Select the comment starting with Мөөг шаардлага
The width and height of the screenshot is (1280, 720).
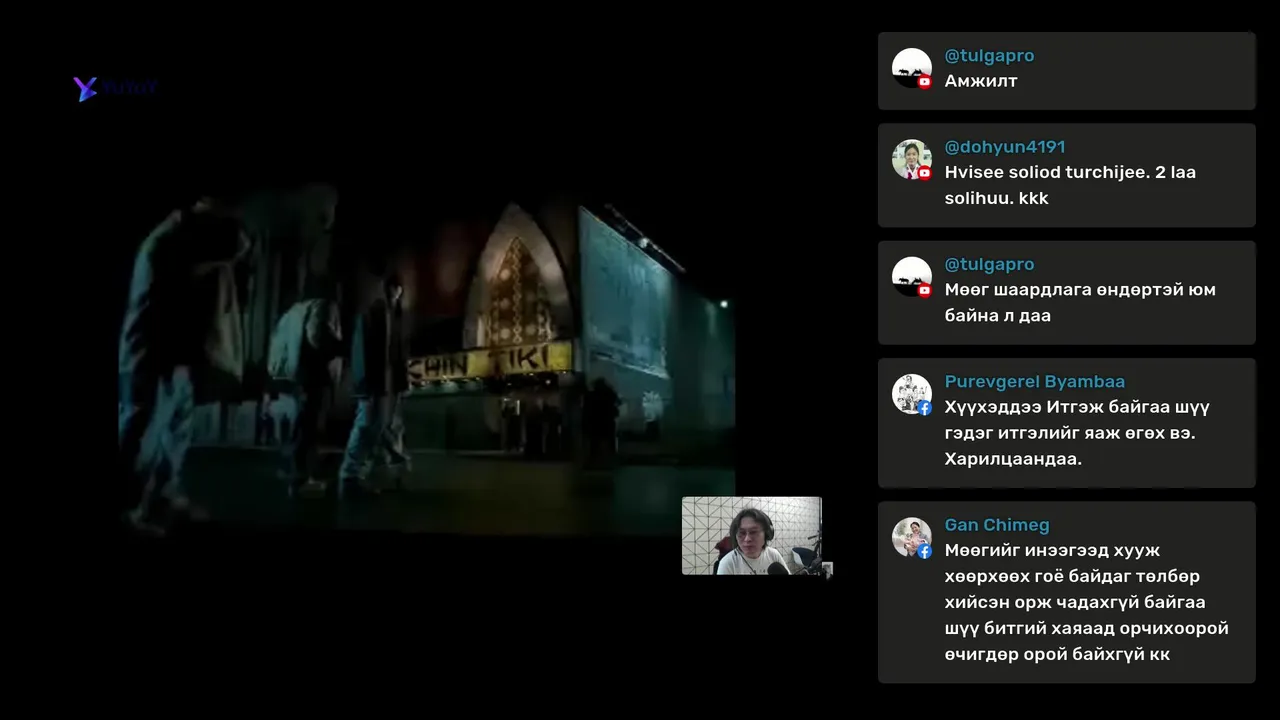coord(1080,302)
